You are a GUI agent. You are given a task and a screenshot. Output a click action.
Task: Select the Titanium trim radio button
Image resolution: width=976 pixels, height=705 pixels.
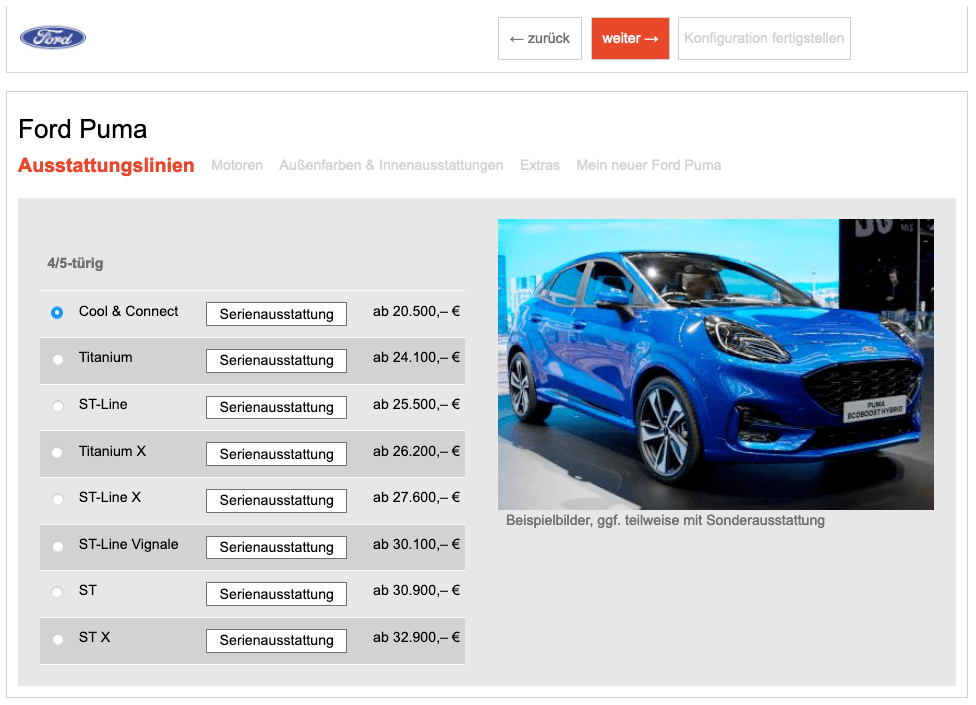tap(57, 359)
